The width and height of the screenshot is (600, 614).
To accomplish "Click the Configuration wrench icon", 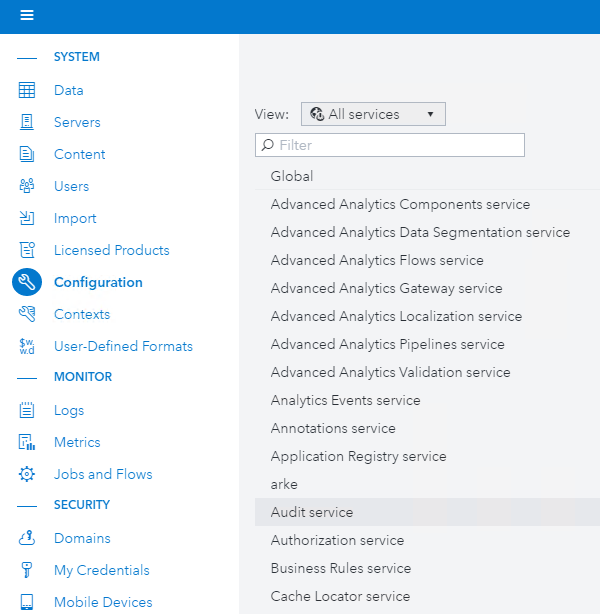I will tap(27, 282).
